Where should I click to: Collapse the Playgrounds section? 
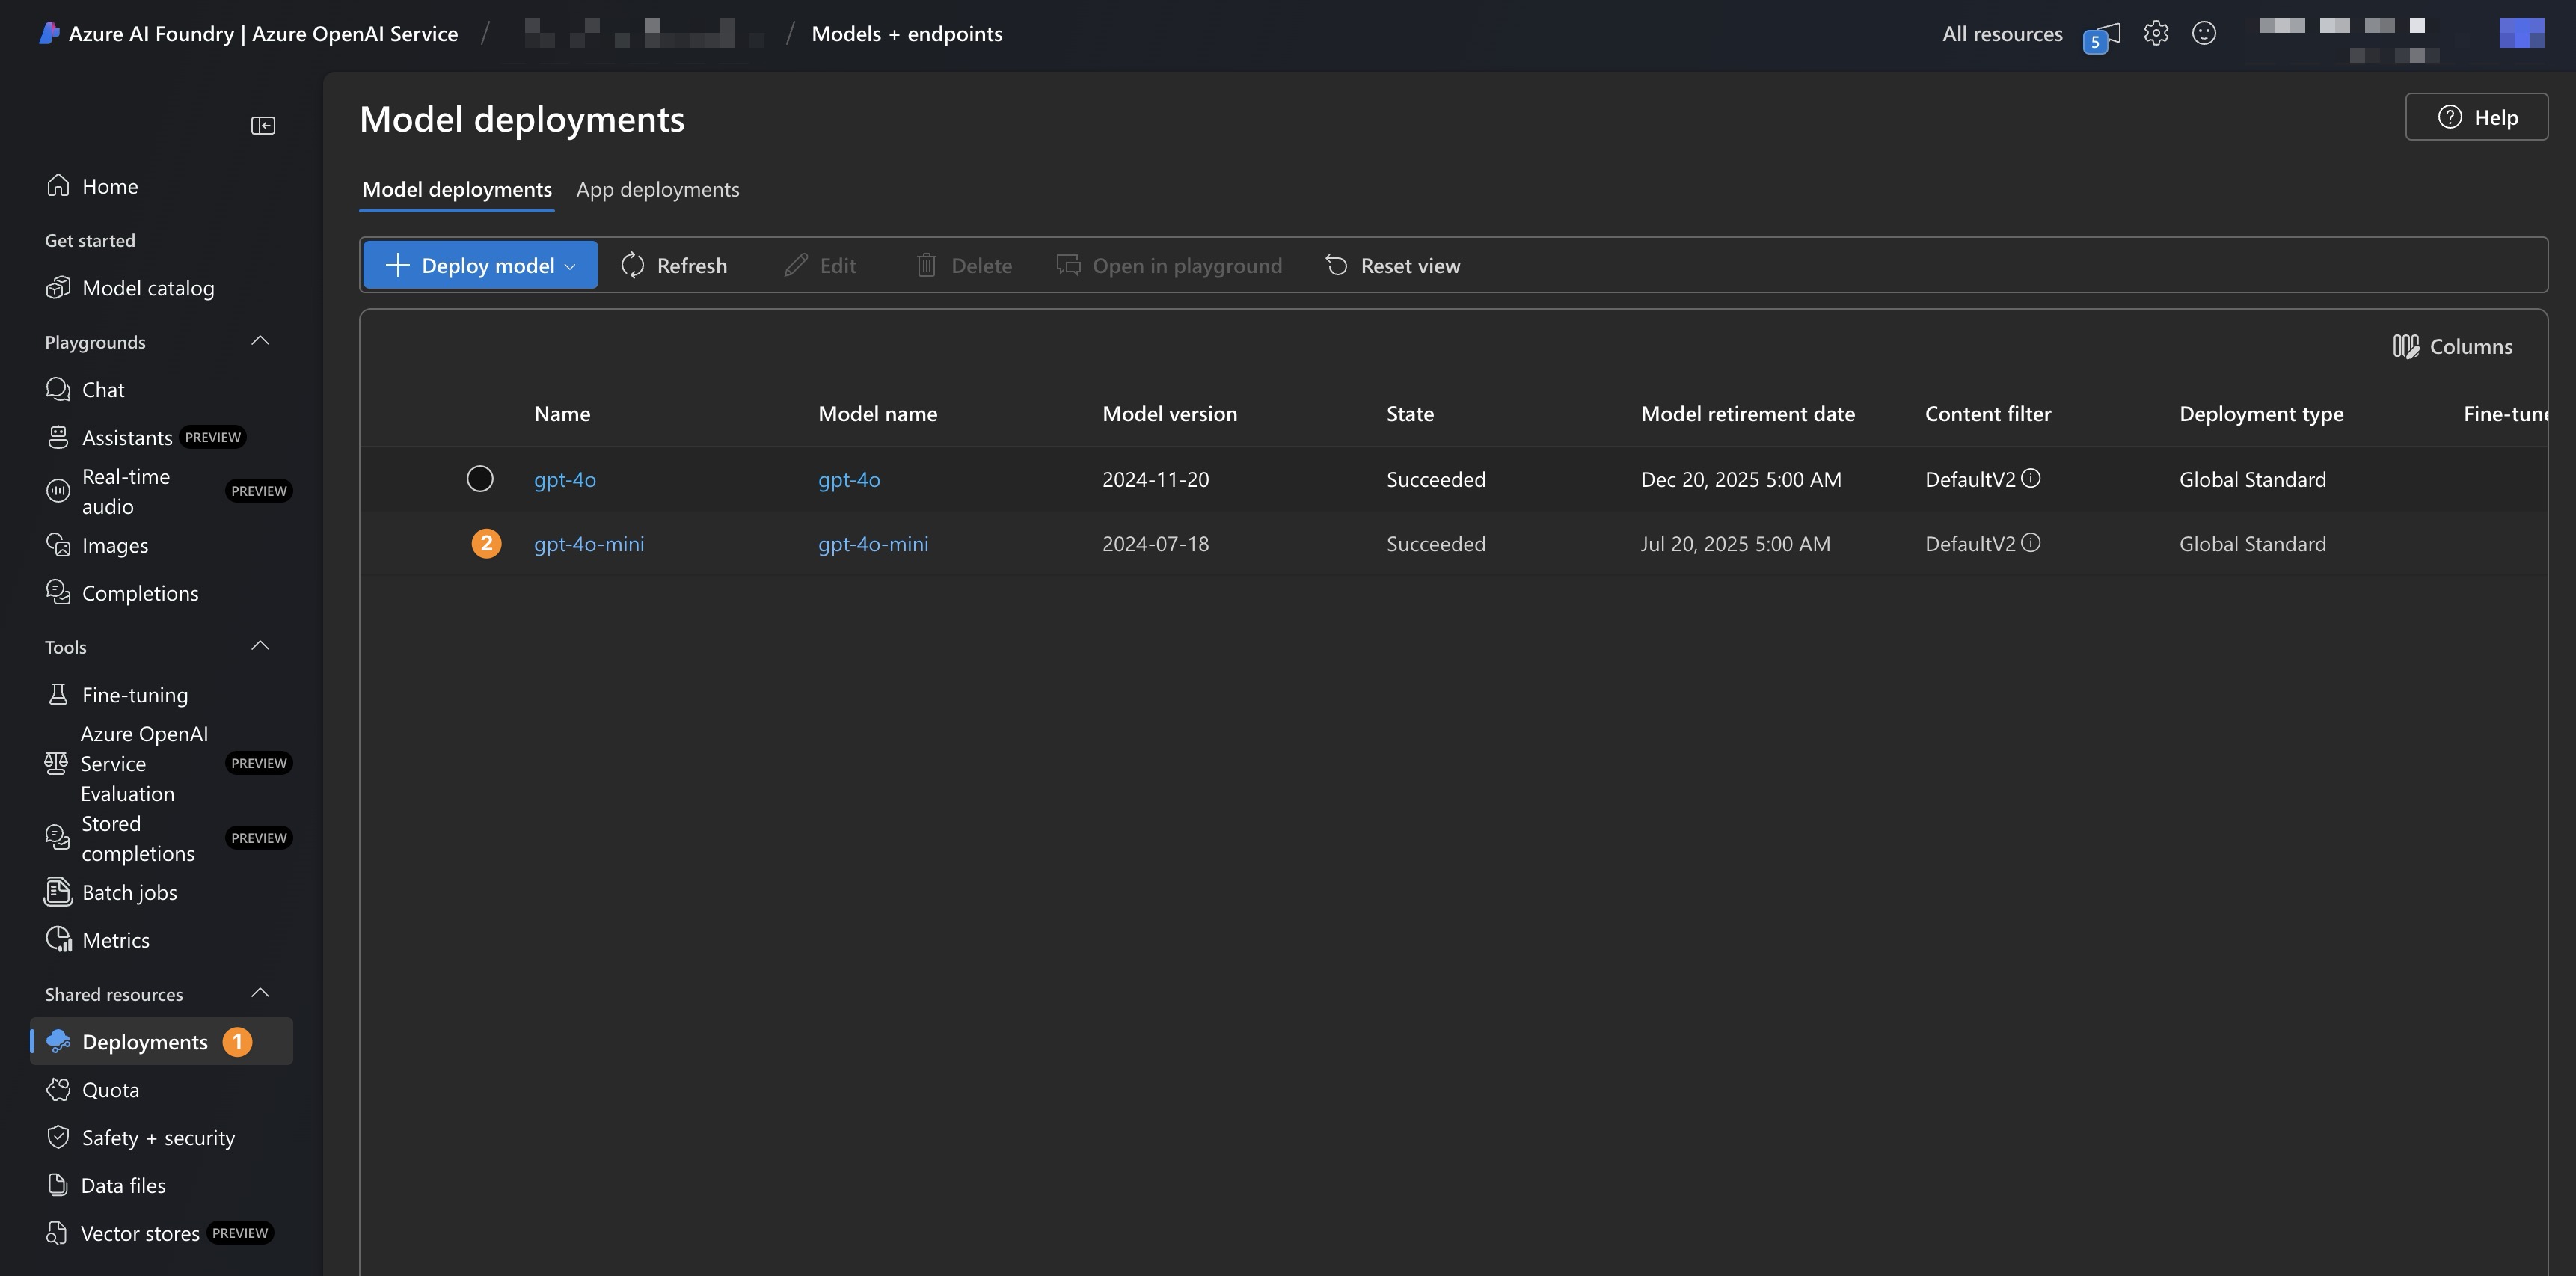[x=260, y=341]
